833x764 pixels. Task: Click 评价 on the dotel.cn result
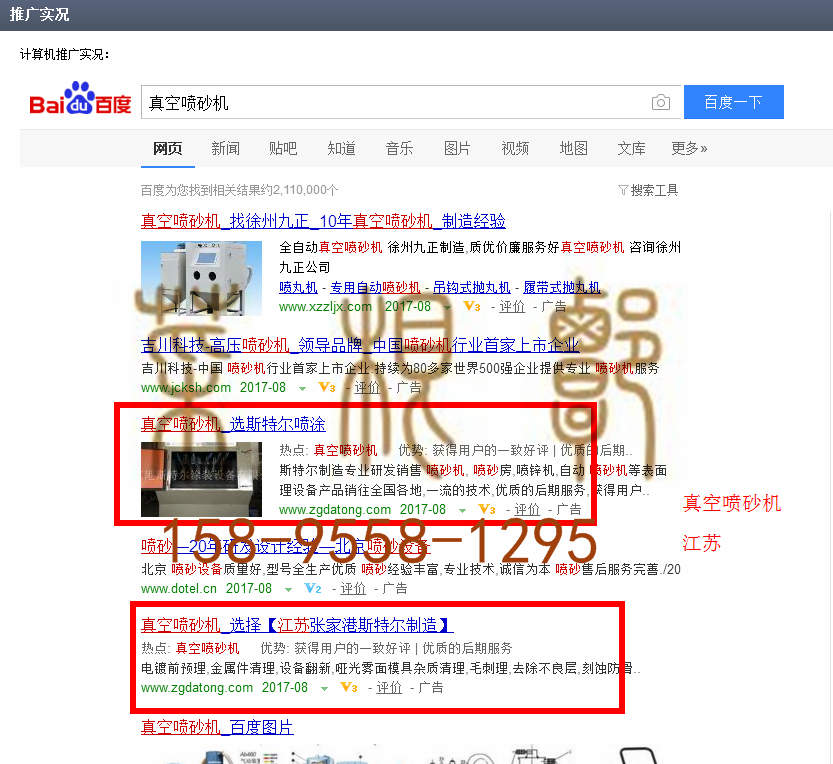click(x=353, y=589)
